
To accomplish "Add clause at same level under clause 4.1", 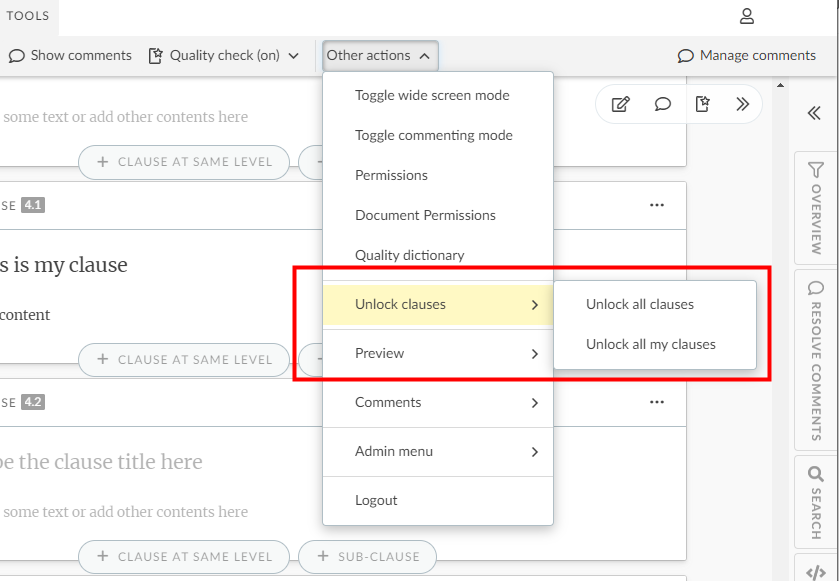I will tap(184, 360).
